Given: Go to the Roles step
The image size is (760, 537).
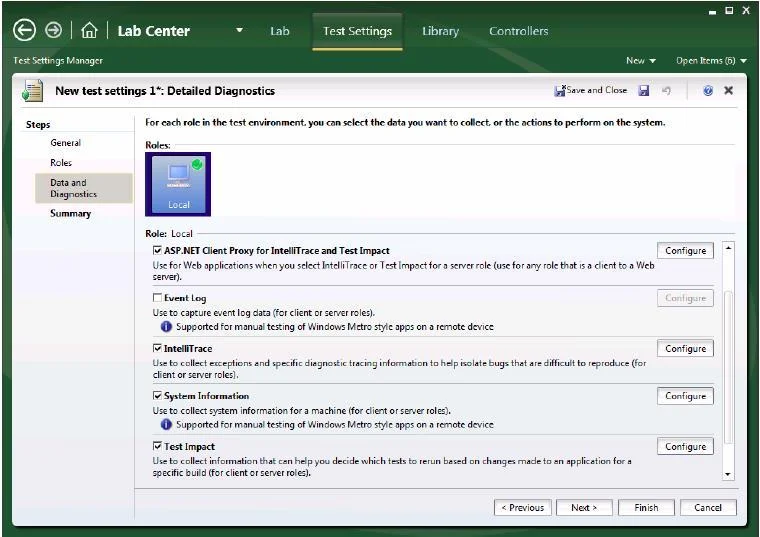Looking at the screenshot, I should pos(61,163).
